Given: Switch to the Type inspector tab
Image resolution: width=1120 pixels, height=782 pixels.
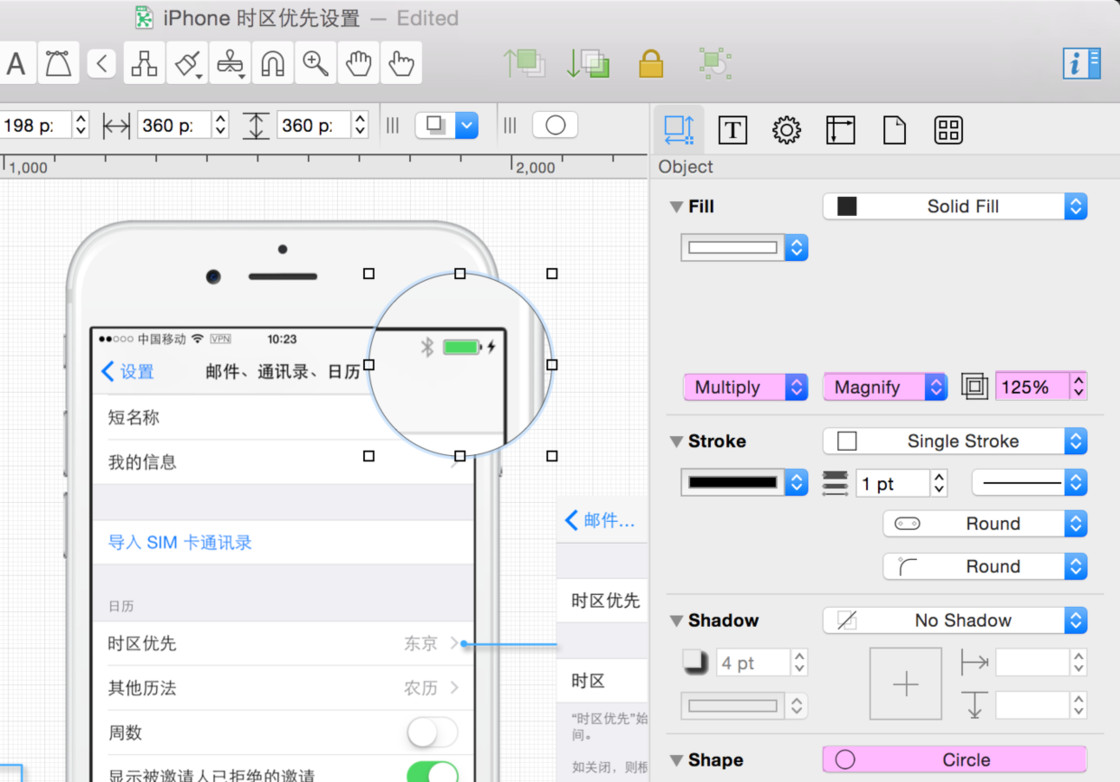Looking at the screenshot, I should (733, 130).
